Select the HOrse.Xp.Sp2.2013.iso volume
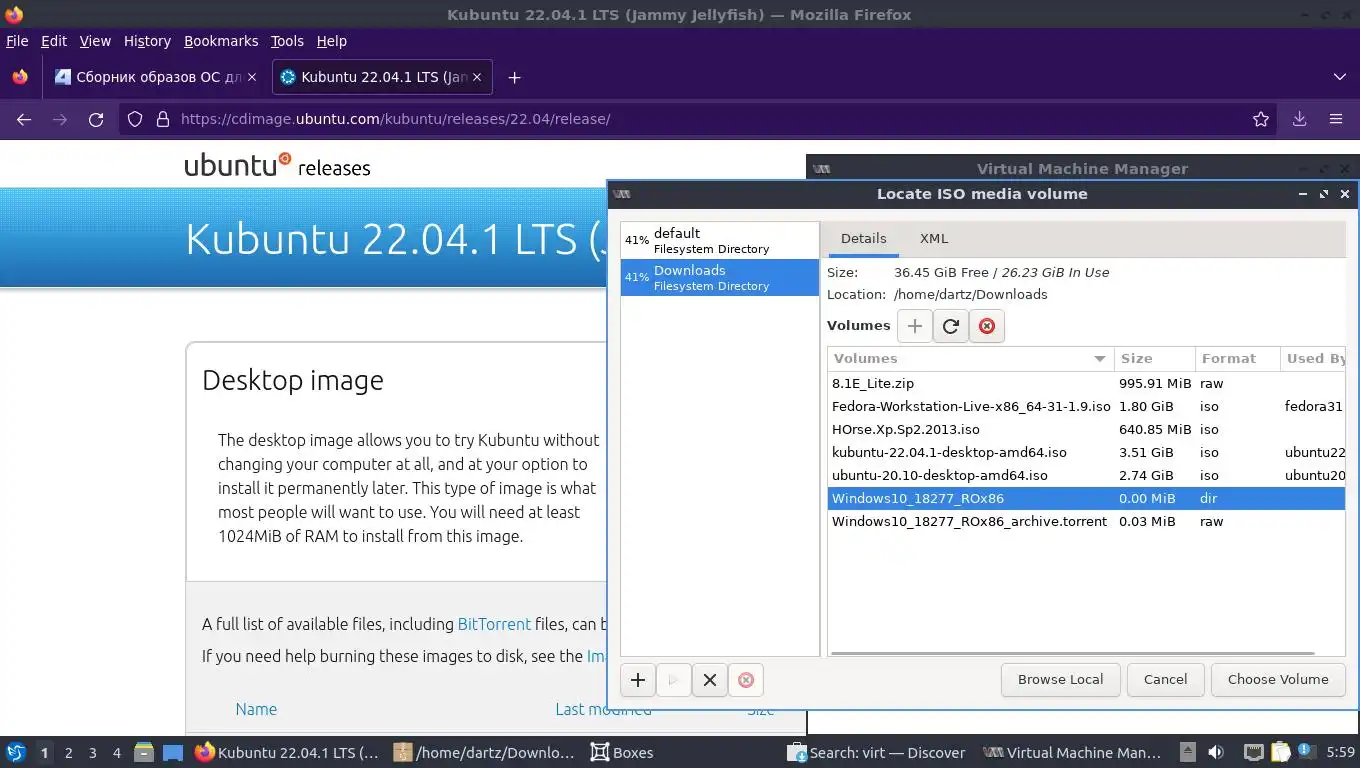Viewport: 1360px width, 768px height. point(1086,429)
